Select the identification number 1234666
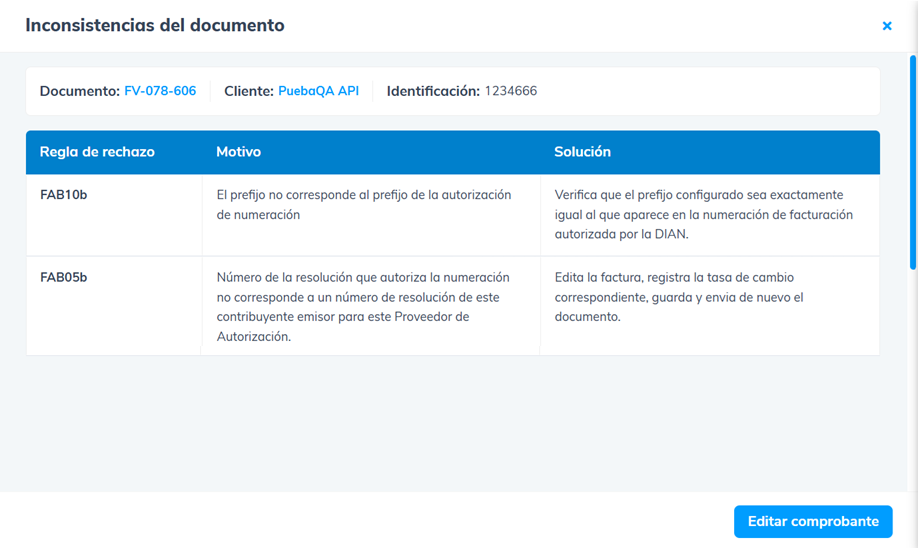Image resolution: width=918 pixels, height=548 pixels. [510, 91]
